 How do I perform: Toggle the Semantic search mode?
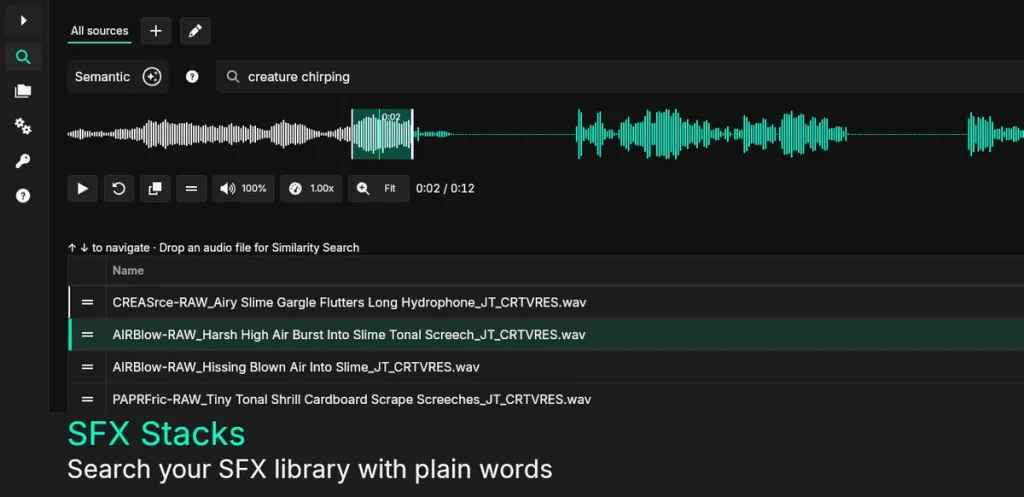(x=118, y=77)
